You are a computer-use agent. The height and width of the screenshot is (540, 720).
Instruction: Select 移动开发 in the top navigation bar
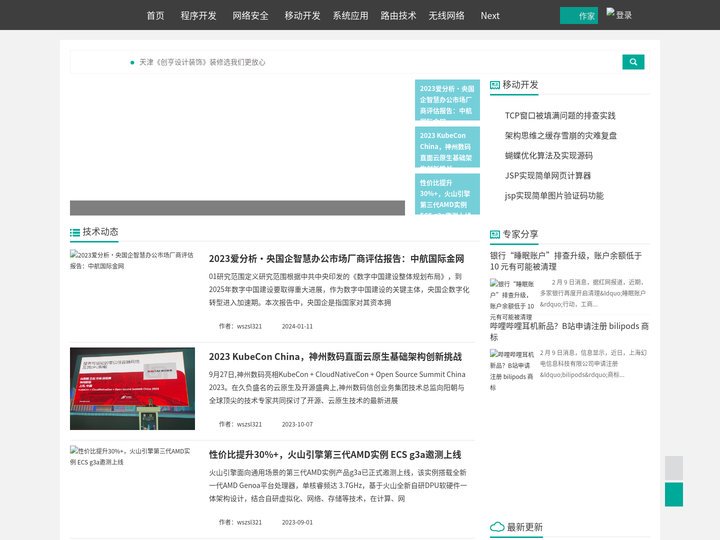coord(302,16)
